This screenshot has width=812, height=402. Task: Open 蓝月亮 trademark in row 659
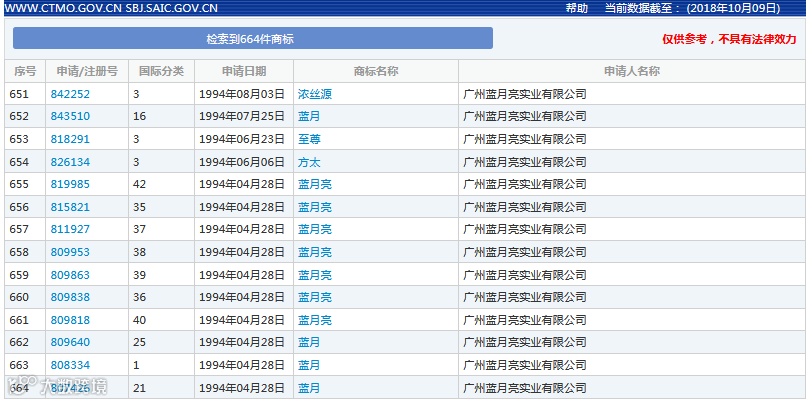point(315,275)
